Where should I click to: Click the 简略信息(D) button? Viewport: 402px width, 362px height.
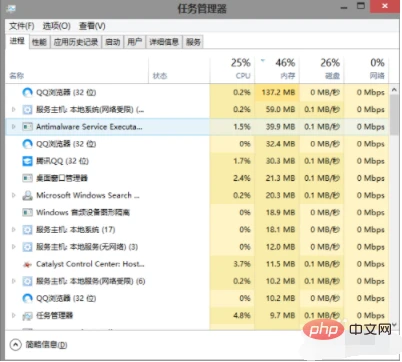[46, 345]
